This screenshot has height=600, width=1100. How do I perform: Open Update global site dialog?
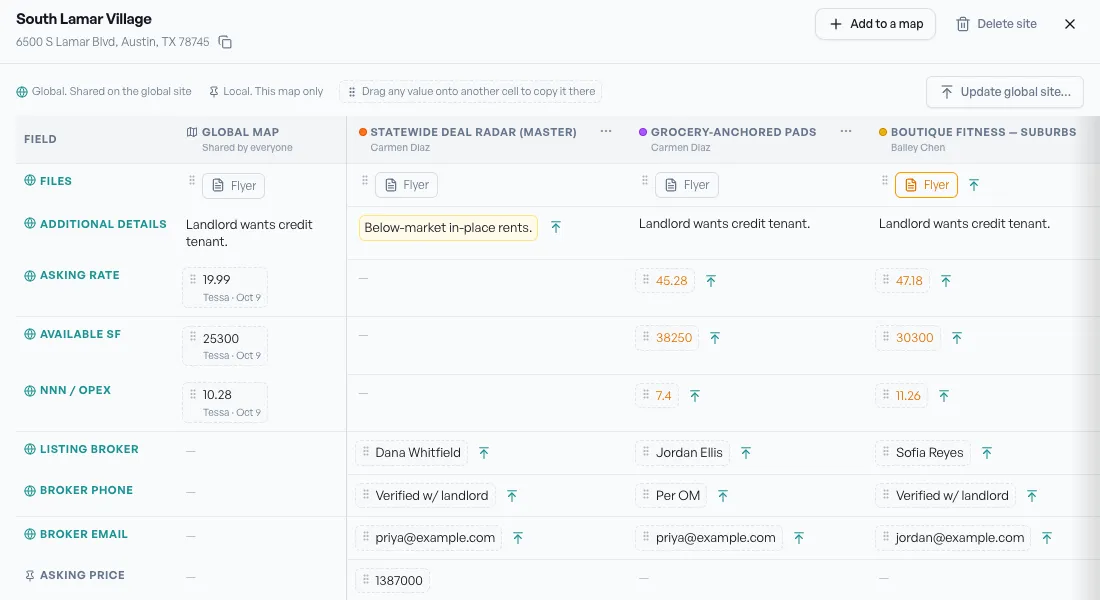[1005, 92]
